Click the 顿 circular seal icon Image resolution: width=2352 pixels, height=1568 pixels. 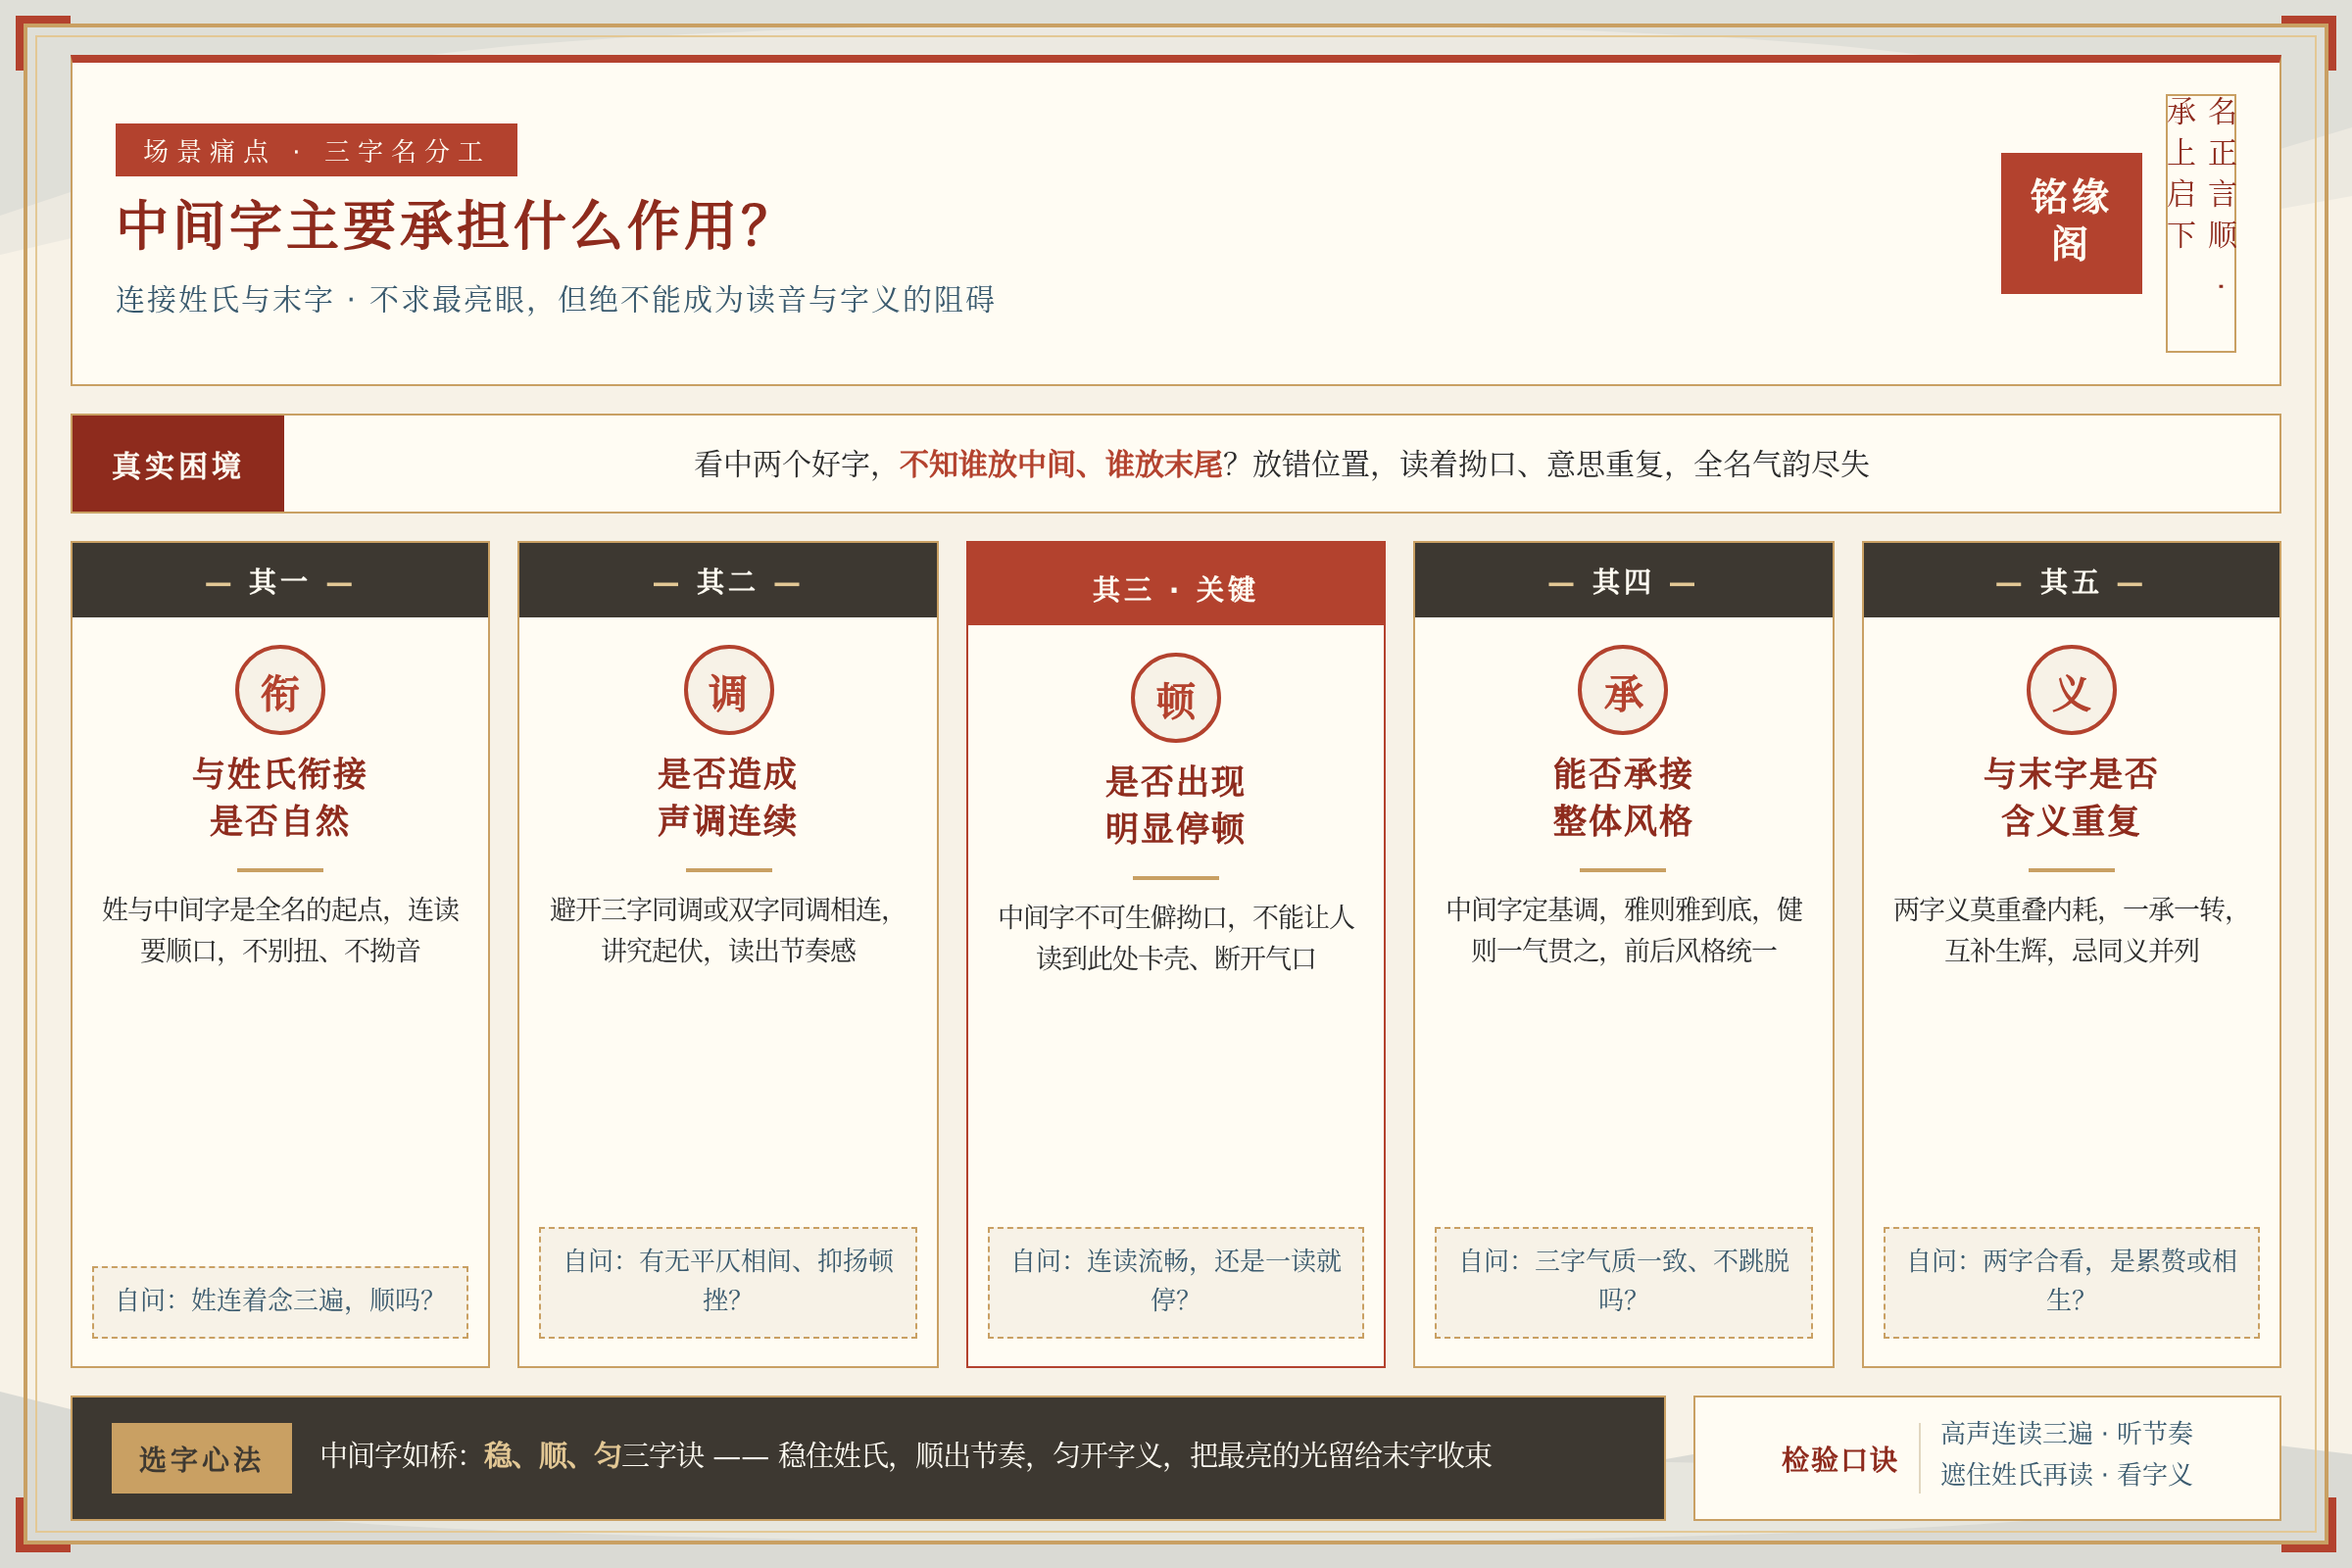pyautogui.click(x=1176, y=698)
